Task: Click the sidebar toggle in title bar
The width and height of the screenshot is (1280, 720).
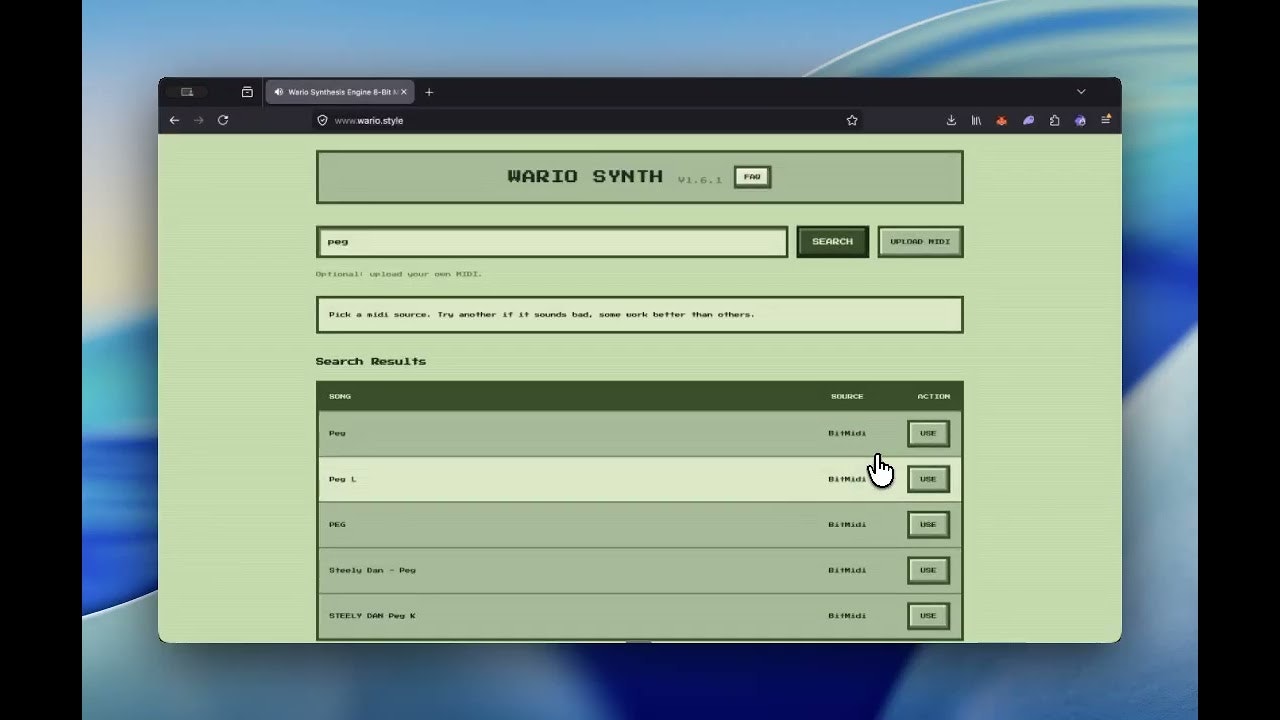Action: (x=187, y=92)
